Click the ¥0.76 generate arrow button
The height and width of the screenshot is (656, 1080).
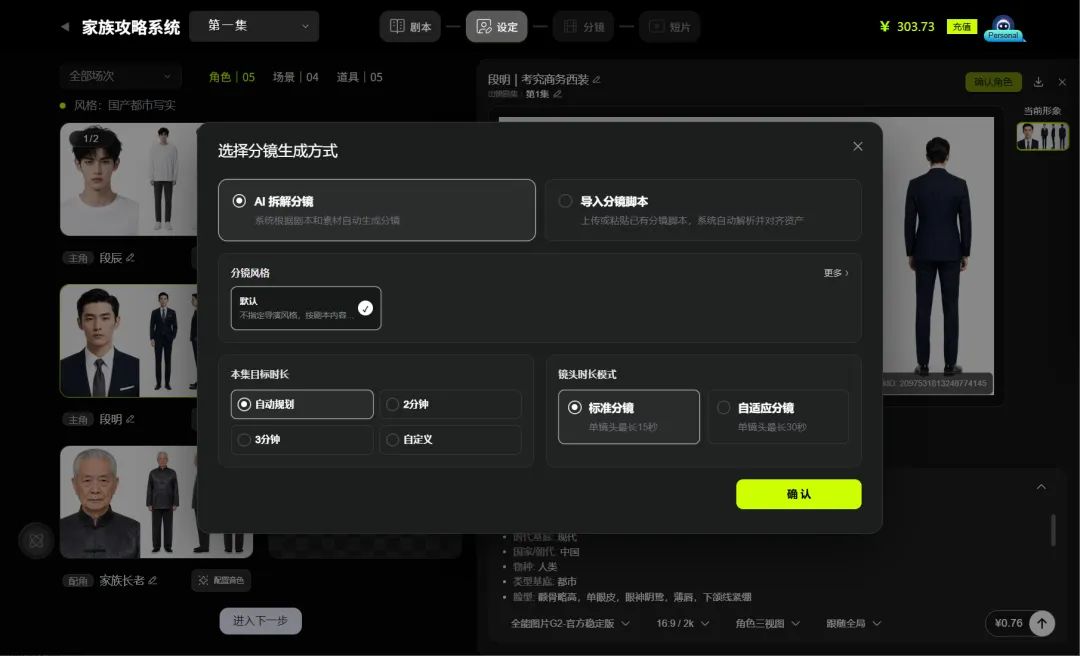(x=1042, y=624)
